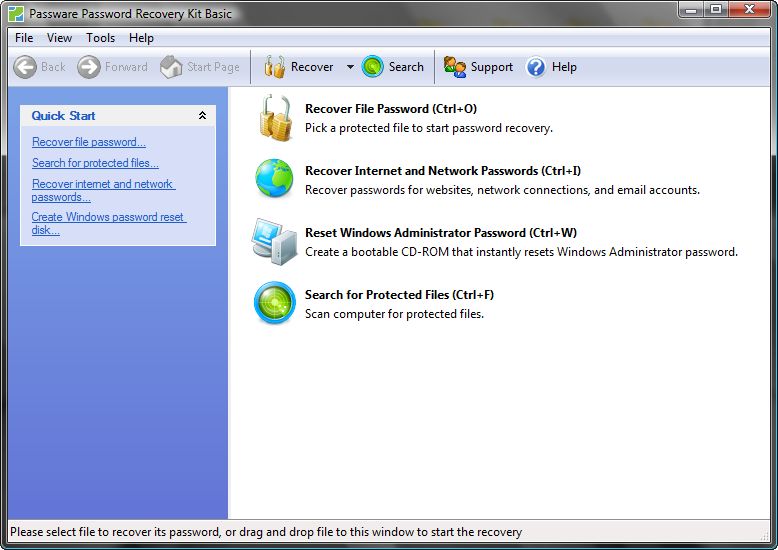Image resolution: width=778 pixels, height=550 pixels.
Task: Click 'Search for Protected Files (Ctrl+F)' heading
Action: click(399, 295)
